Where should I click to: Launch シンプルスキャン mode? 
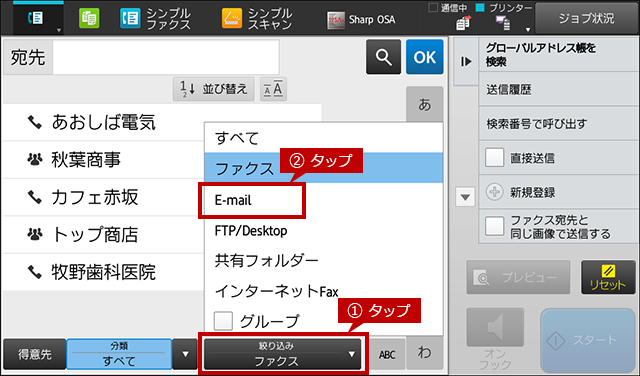[x=257, y=19]
